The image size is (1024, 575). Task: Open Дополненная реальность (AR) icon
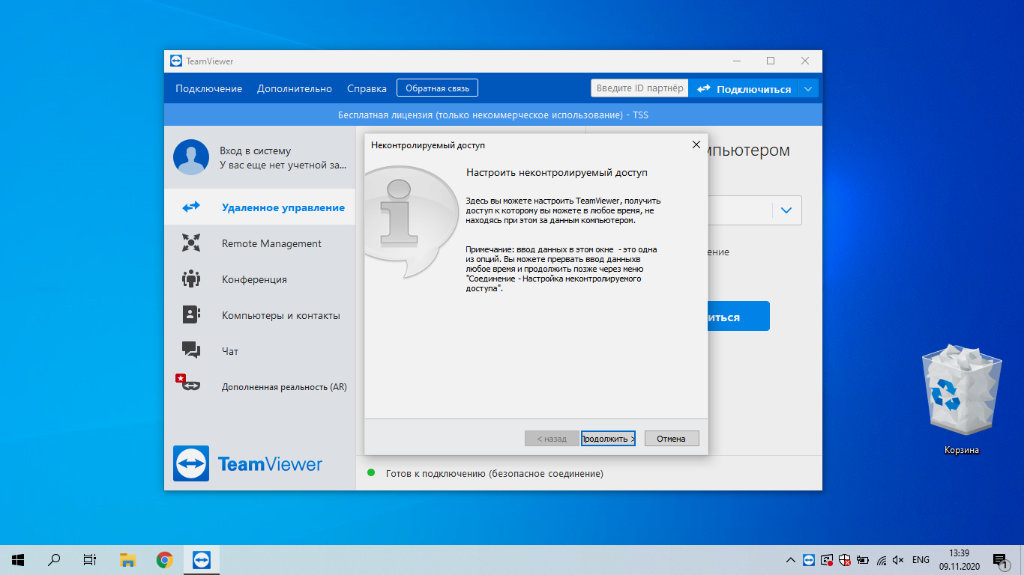[x=187, y=383]
